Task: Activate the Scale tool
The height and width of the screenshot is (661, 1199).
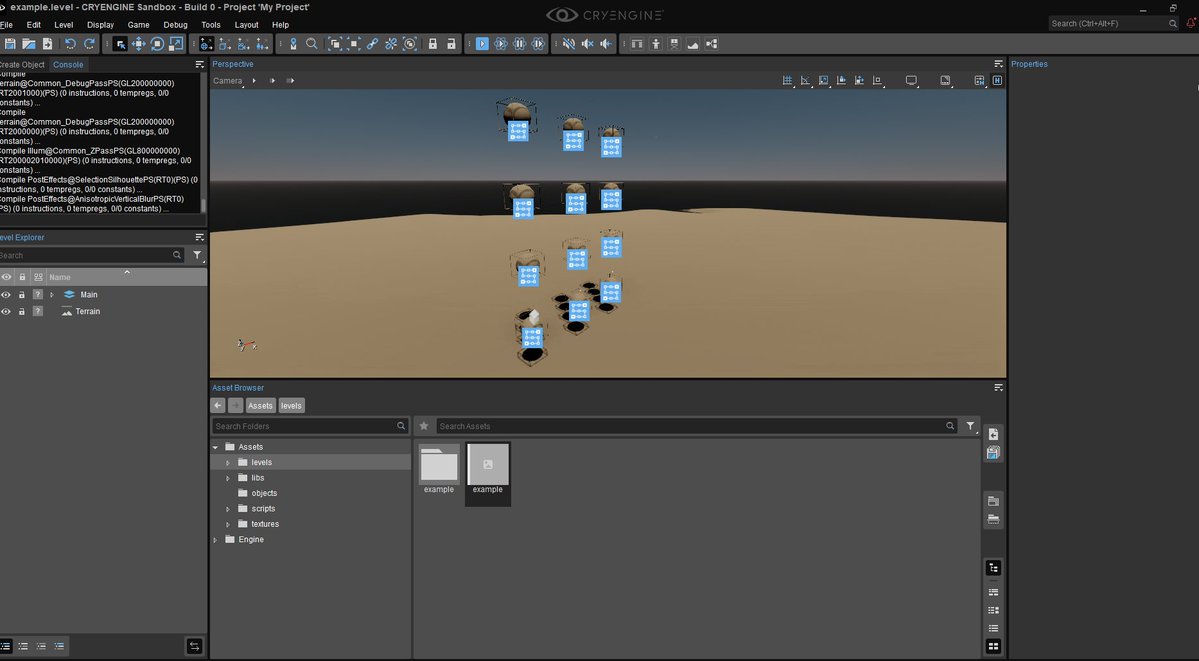Action: pos(176,44)
